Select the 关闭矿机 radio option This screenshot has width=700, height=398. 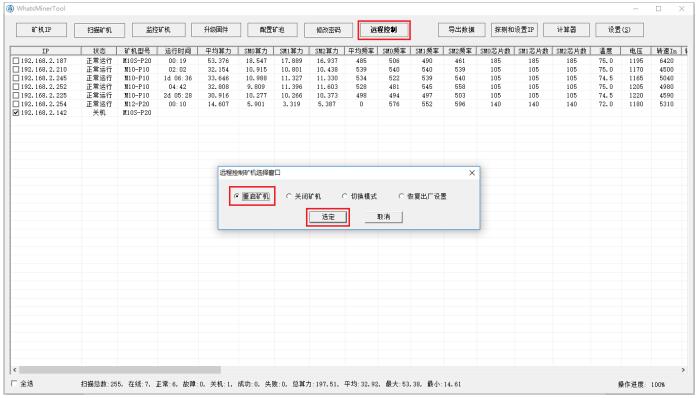pos(304,196)
